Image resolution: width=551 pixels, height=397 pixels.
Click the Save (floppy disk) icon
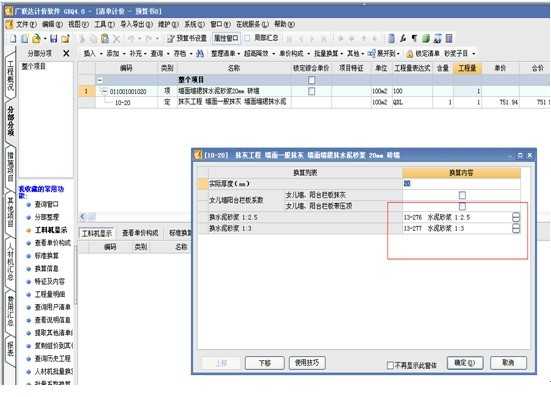[x=53, y=39]
